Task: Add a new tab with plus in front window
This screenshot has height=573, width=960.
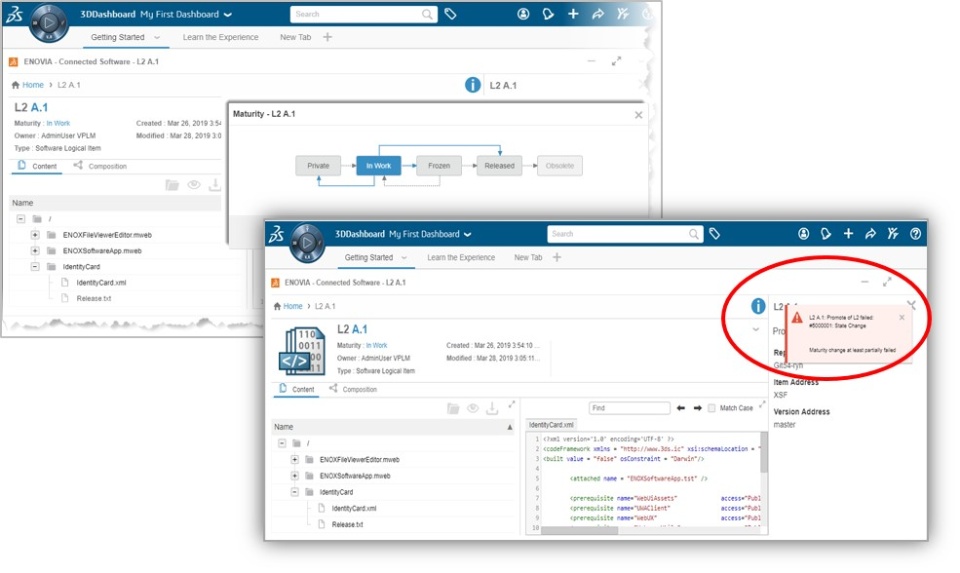Action: pos(557,258)
